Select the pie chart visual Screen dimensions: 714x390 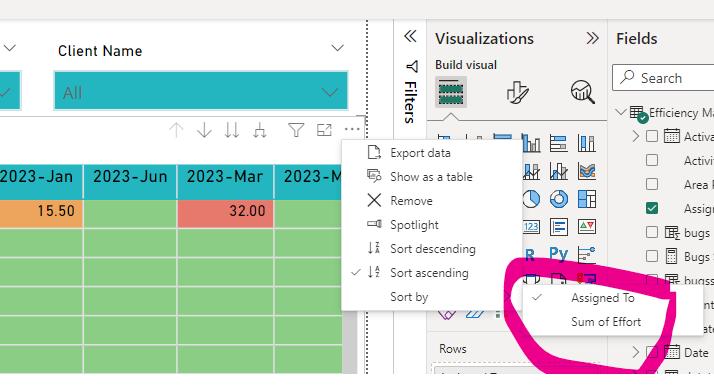coord(531,199)
